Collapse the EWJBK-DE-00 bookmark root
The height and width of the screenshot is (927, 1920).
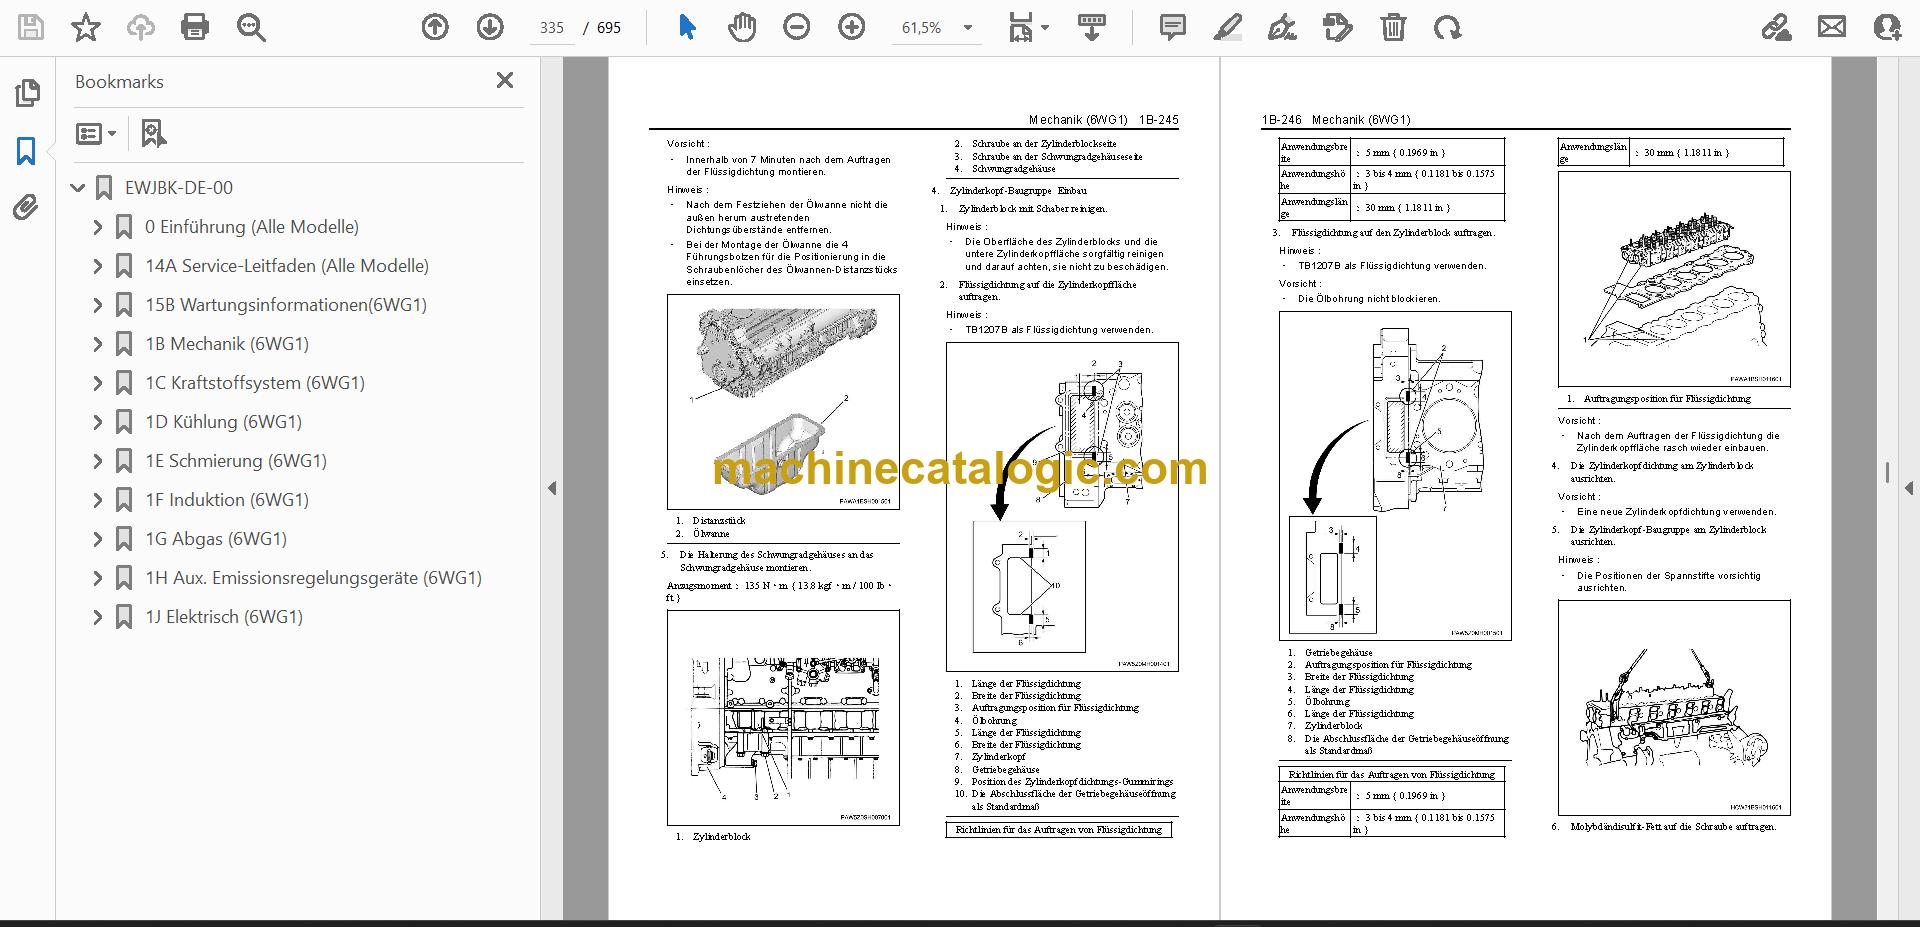[78, 188]
